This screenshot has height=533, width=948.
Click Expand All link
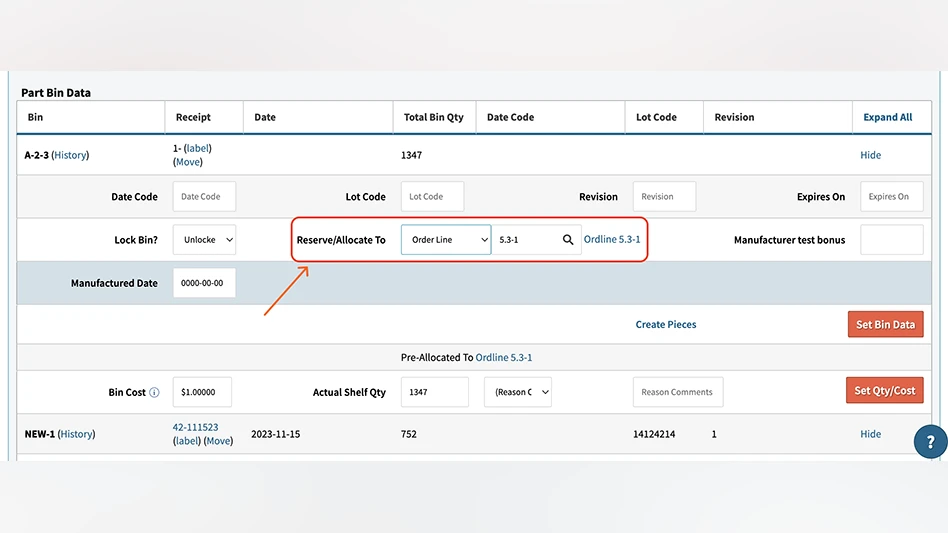click(x=888, y=117)
